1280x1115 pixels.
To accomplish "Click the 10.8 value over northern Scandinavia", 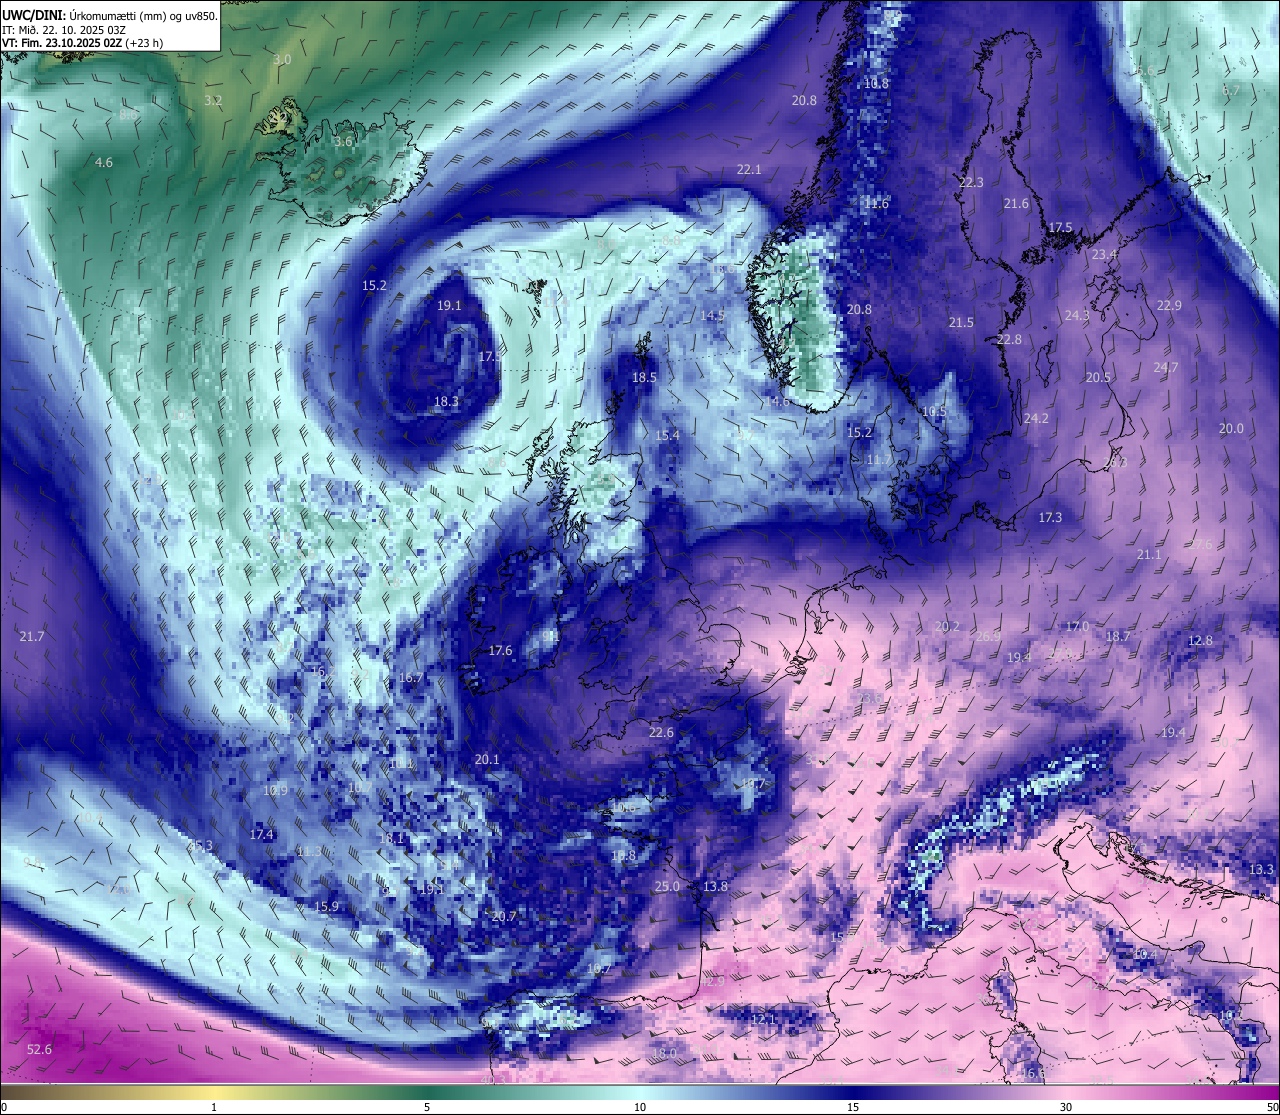I will 876,84.
